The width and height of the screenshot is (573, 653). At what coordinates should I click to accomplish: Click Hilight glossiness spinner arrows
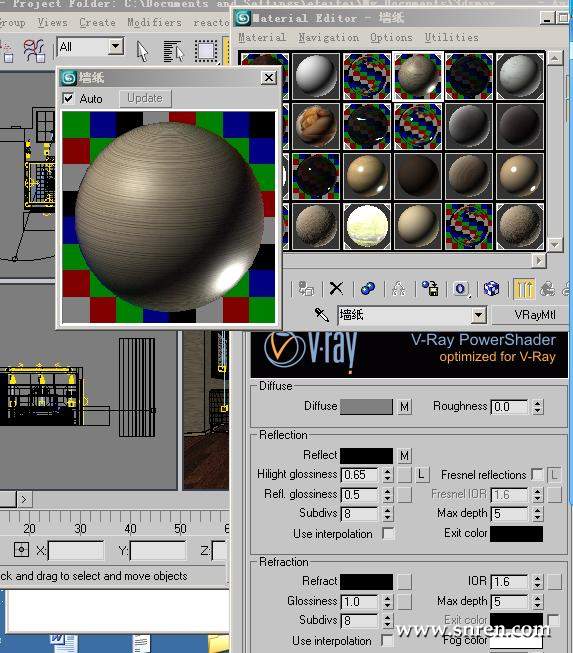[387, 475]
